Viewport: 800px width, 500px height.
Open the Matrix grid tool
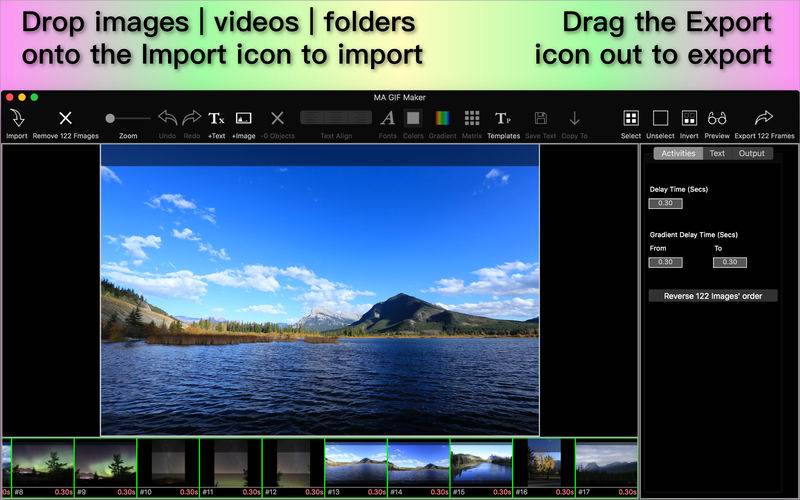click(472, 118)
